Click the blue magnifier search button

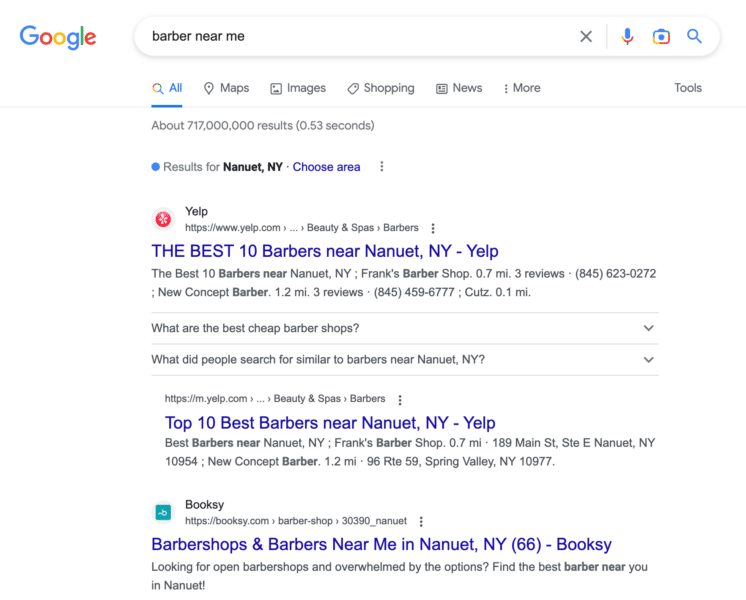[x=694, y=37]
